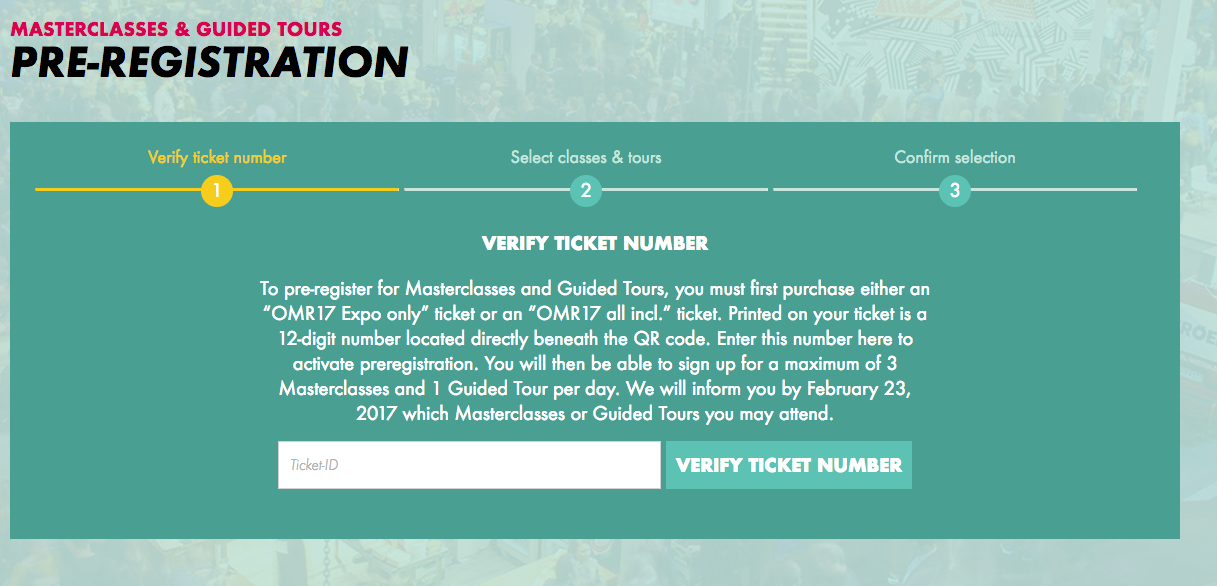
Task: Click progress line left of step 2 circle
Action: coord(486,189)
